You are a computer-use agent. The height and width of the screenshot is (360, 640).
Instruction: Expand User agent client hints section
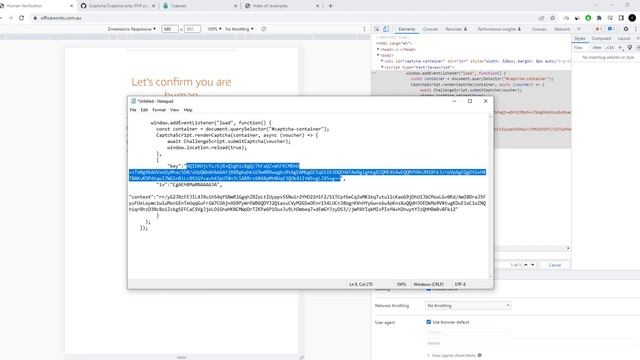tap(428, 356)
